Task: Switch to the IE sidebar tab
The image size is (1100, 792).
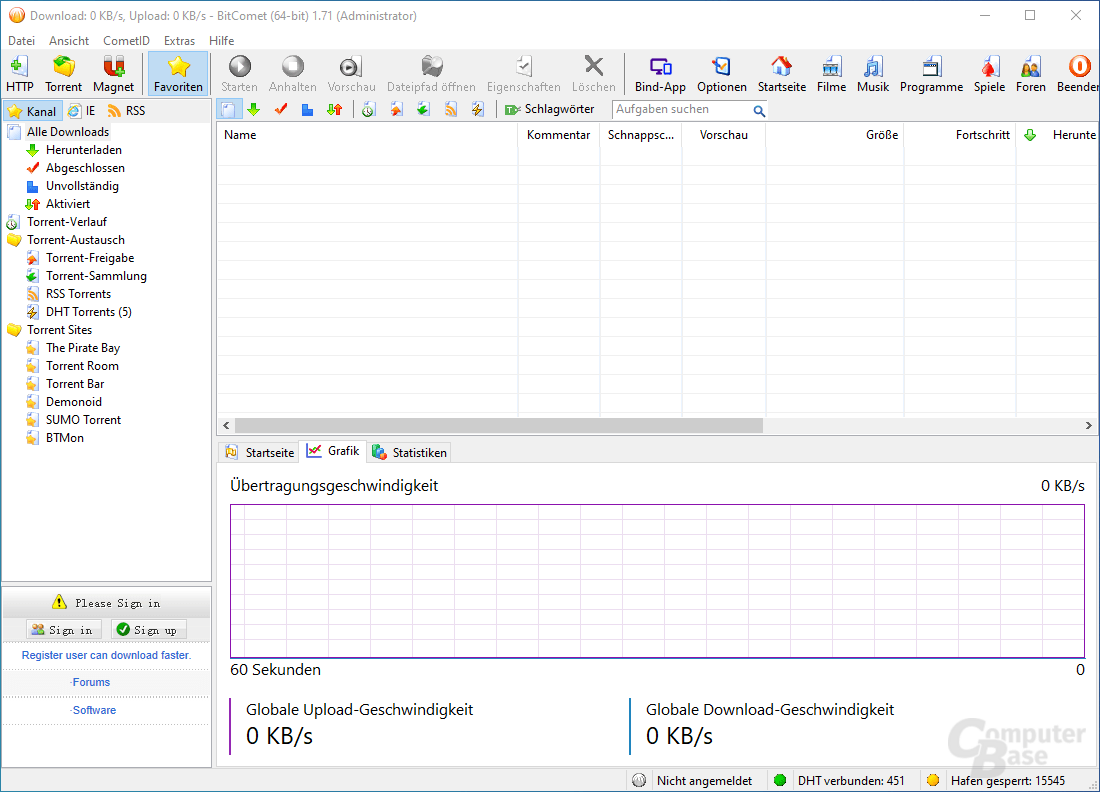Action: (81, 111)
